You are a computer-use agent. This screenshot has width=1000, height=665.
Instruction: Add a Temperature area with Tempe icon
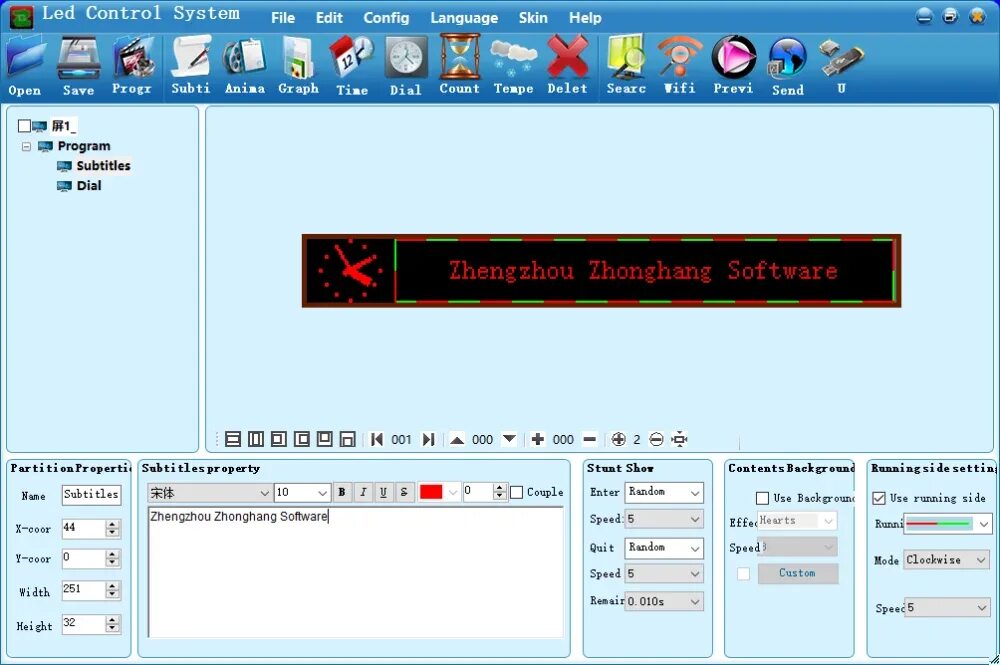coord(513,66)
